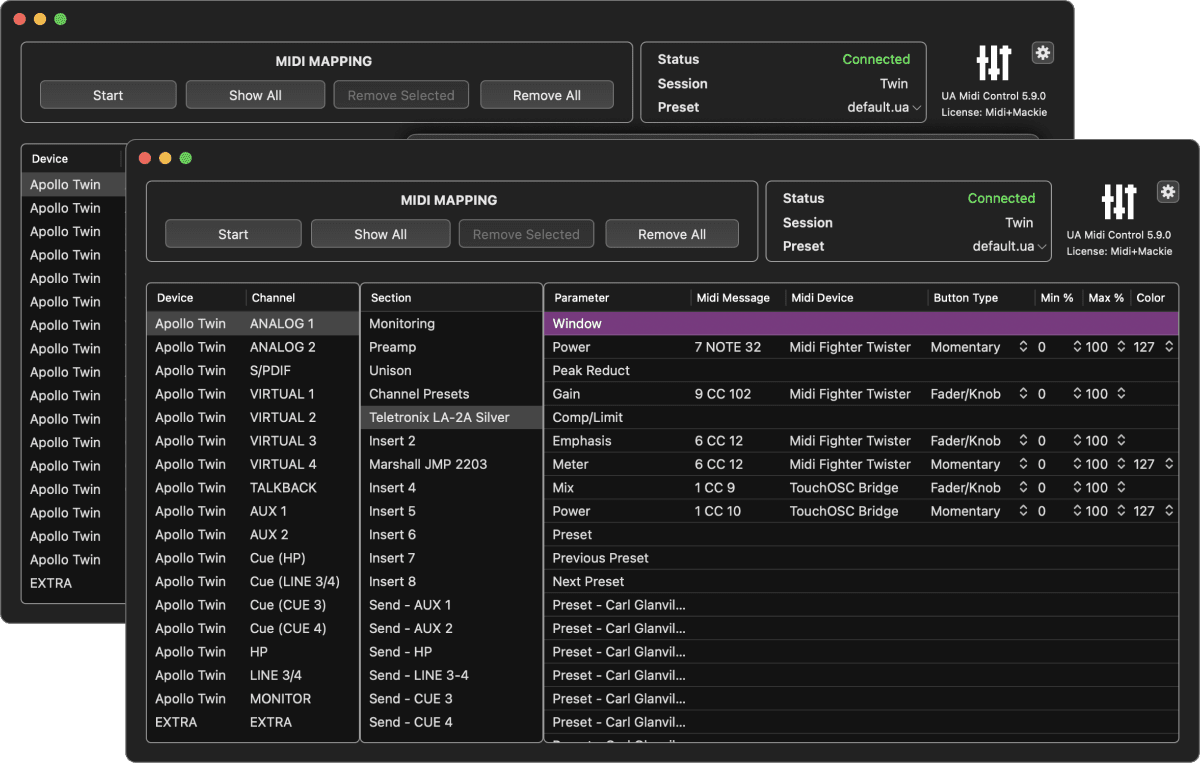Adjust Color stepper on Meter row

(x=1169, y=464)
